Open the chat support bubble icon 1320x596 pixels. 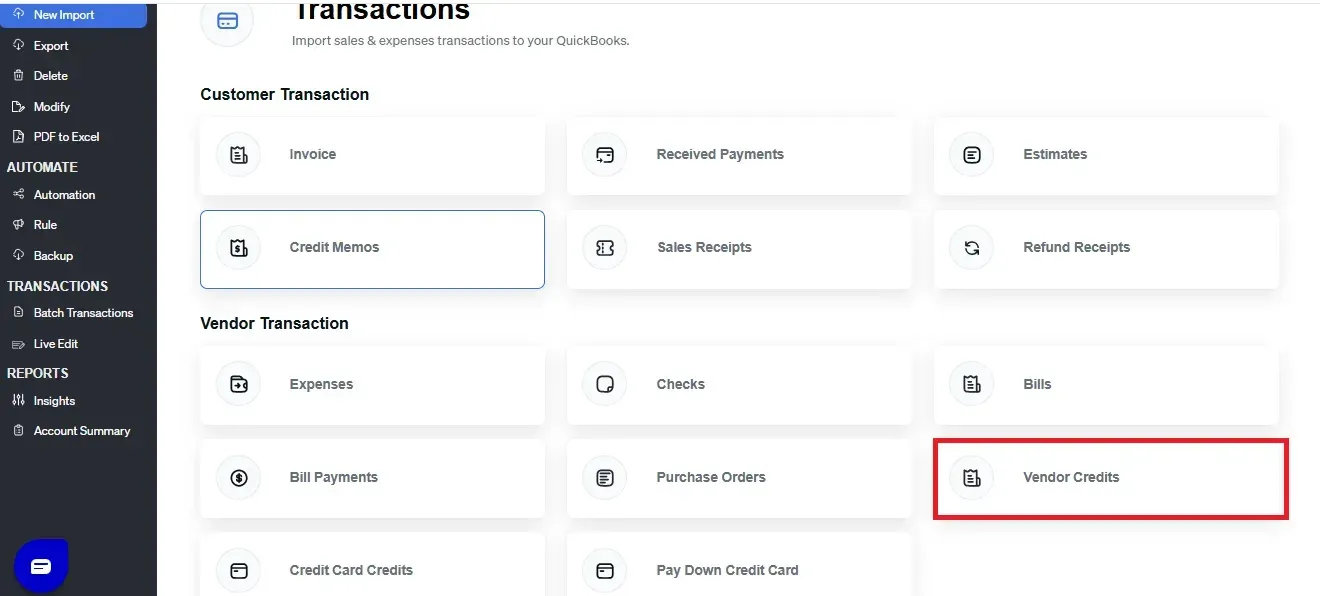point(40,566)
